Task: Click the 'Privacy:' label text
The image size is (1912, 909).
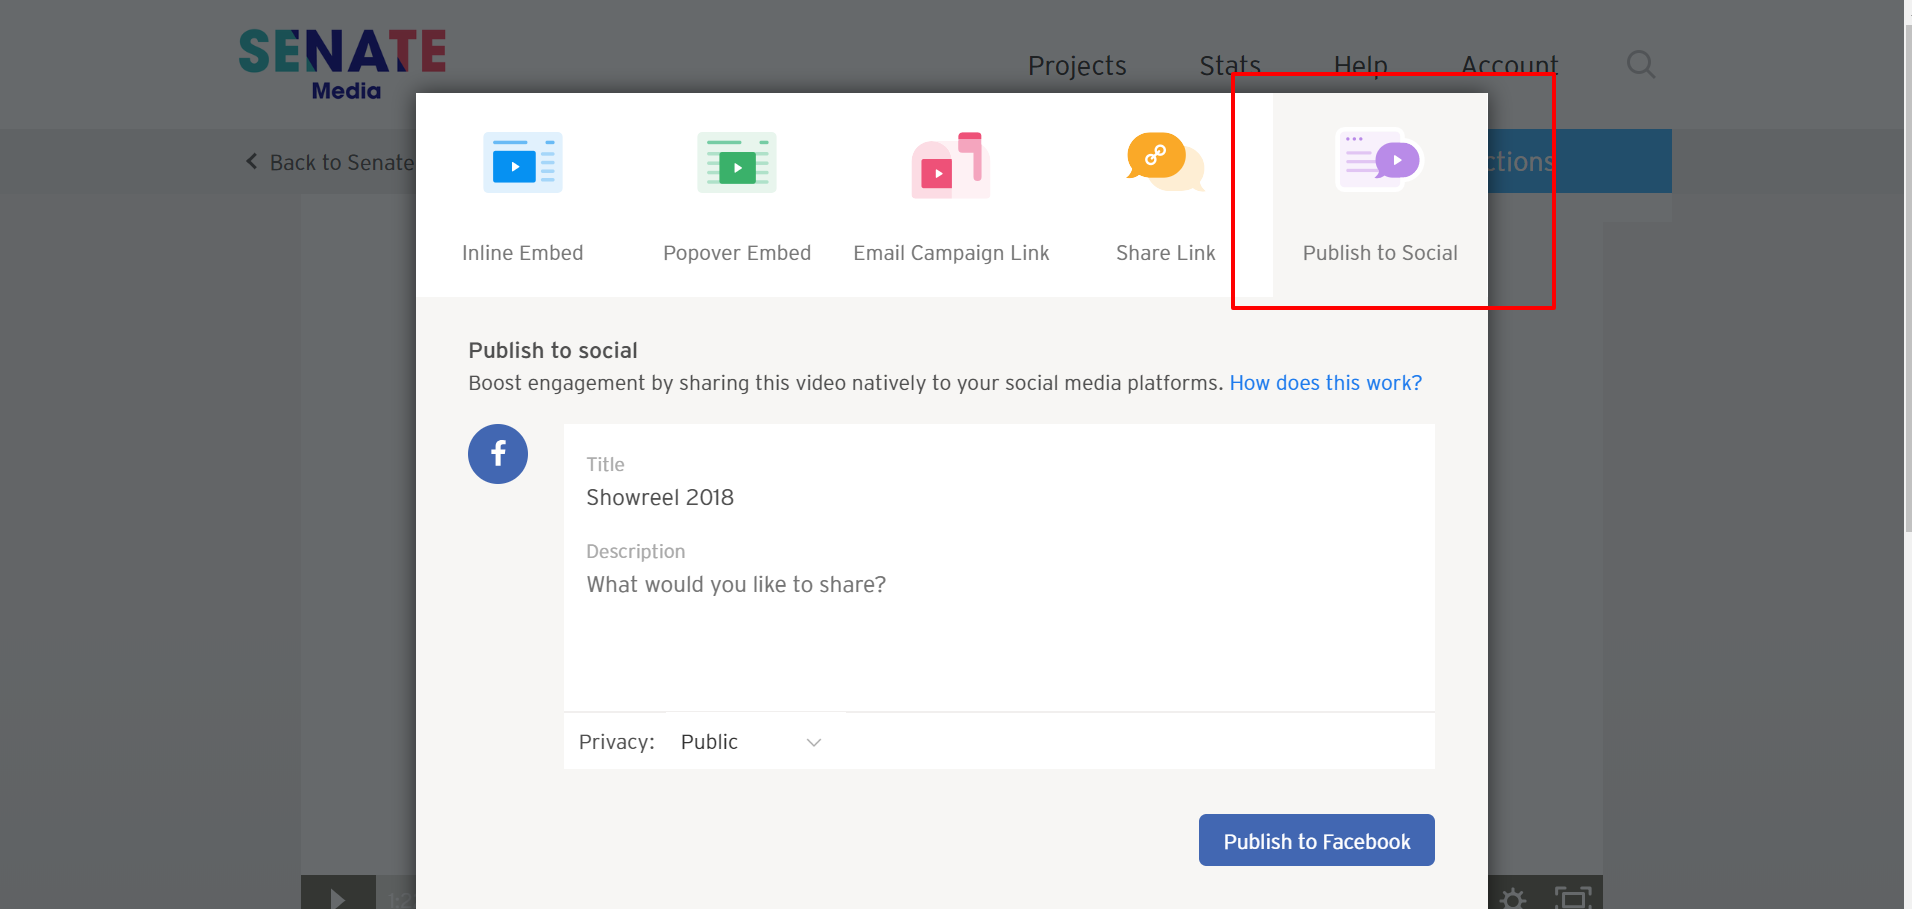Action: pyautogui.click(x=617, y=742)
